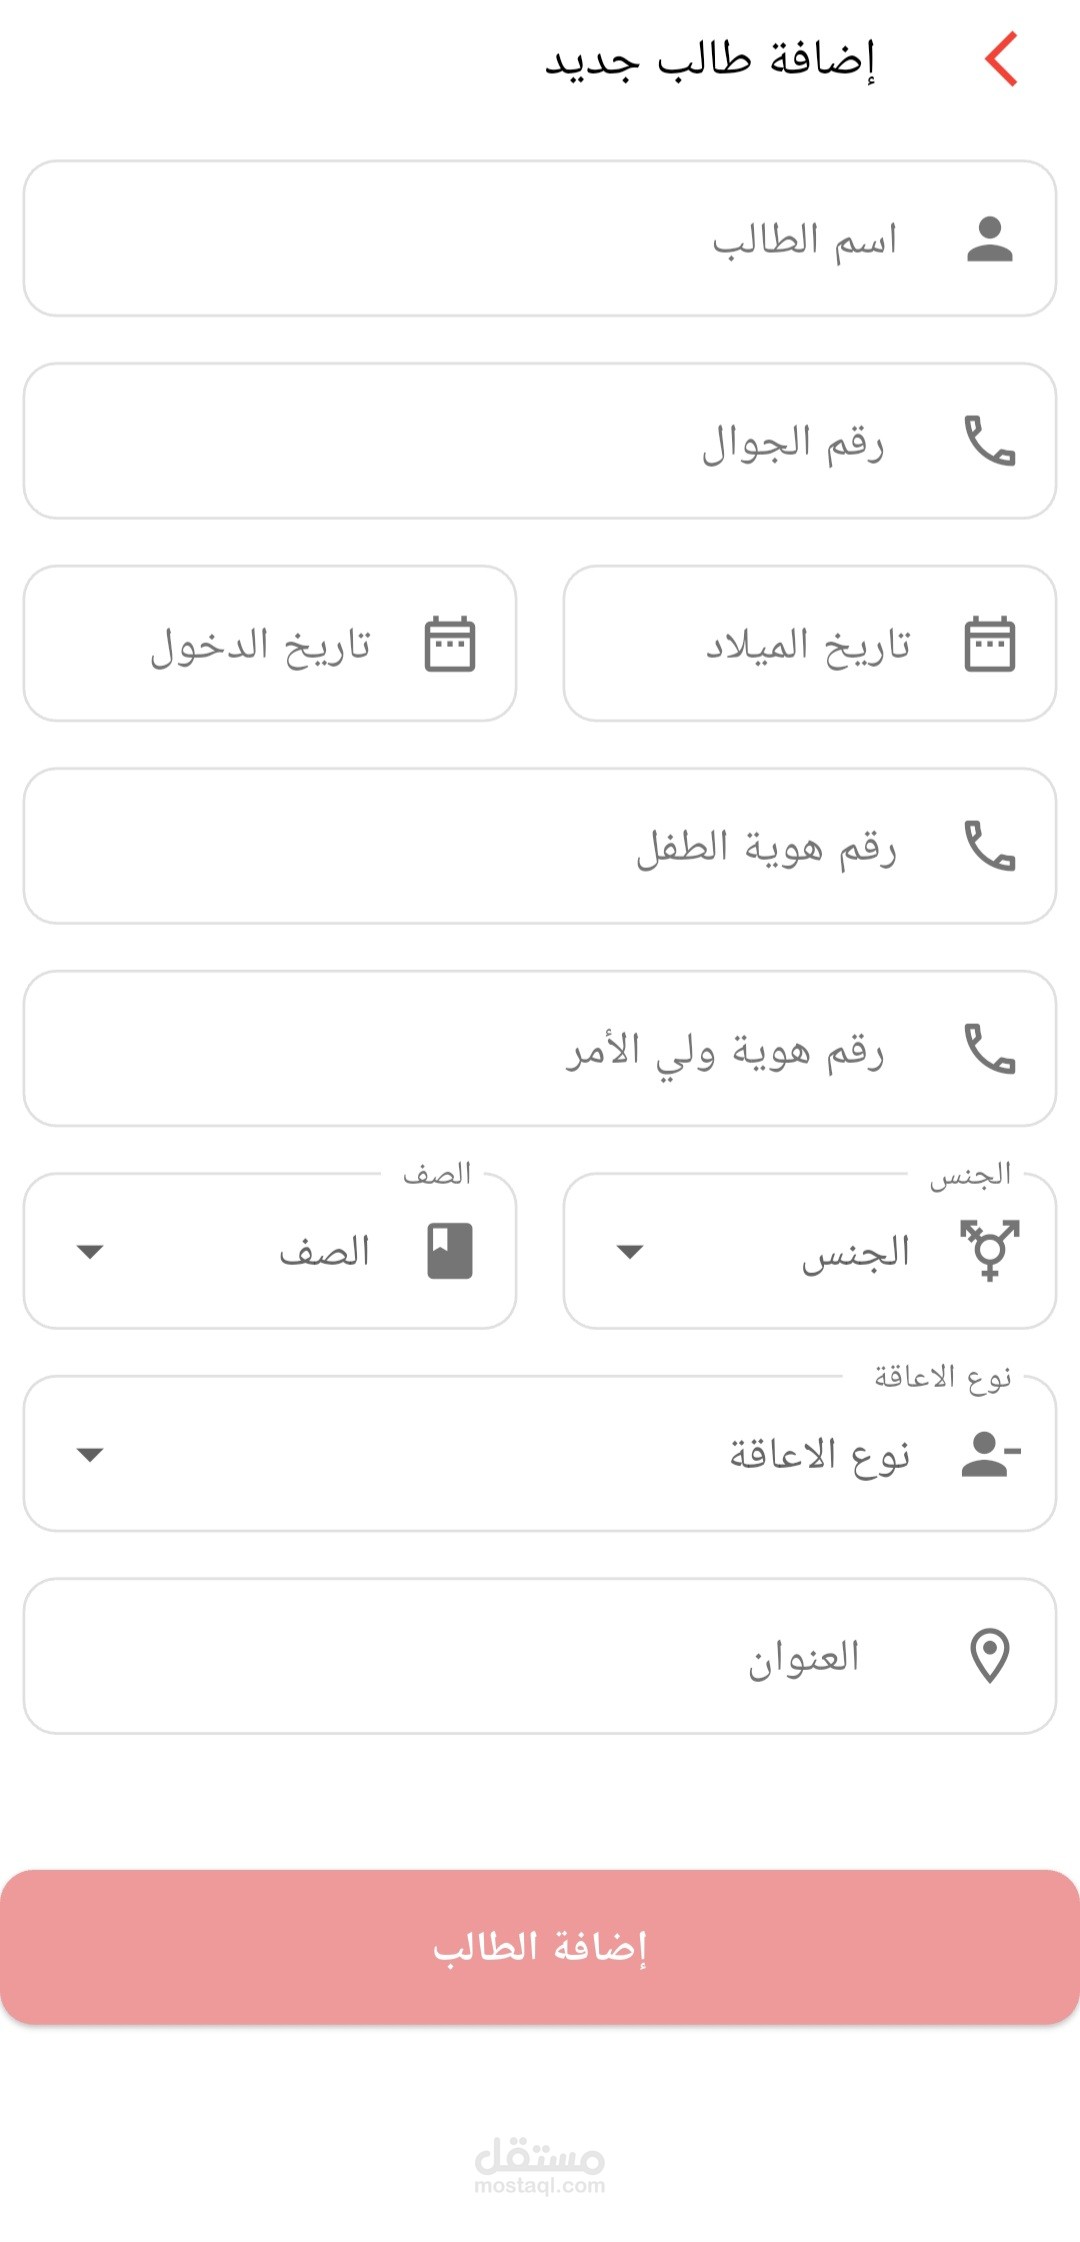Viewport: 1080px width, 2242px height.
Task: Open the calendar icon for تاريخ الدخول
Action: click(450, 644)
